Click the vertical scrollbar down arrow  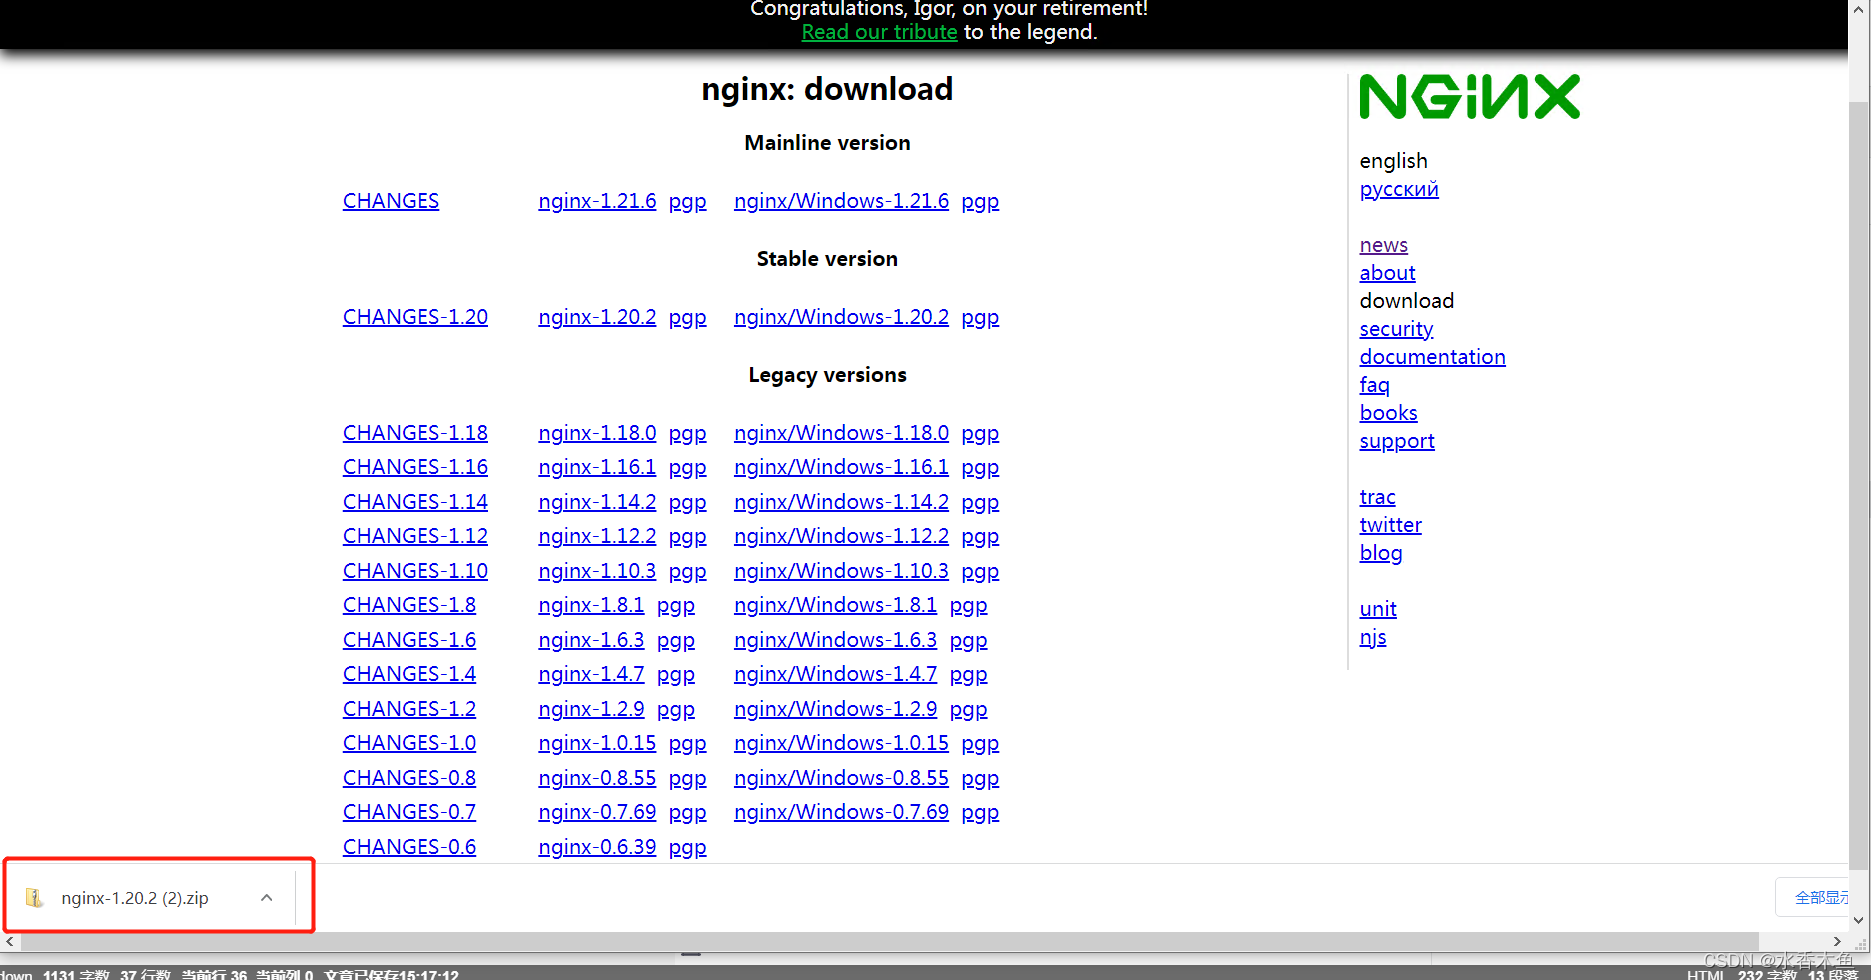pyautogui.click(x=1859, y=921)
